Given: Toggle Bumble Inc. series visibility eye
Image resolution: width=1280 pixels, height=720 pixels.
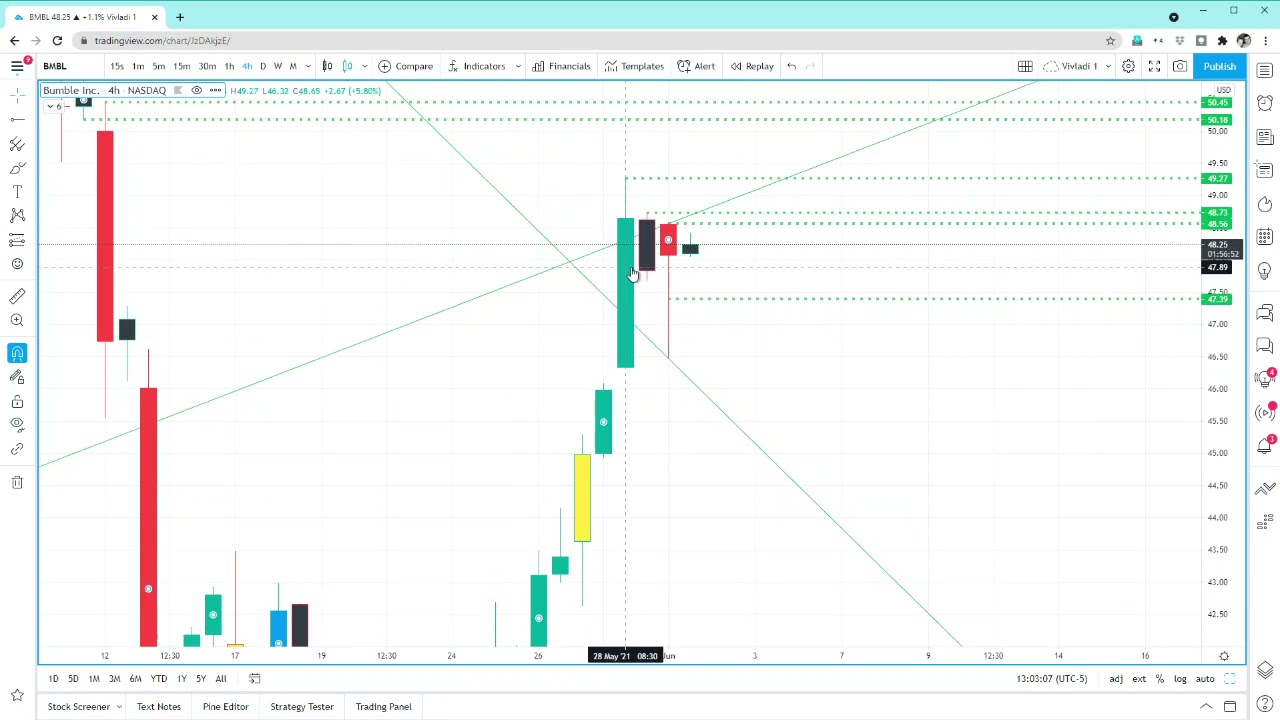Looking at the screenshot, I should tap(196, 91).
